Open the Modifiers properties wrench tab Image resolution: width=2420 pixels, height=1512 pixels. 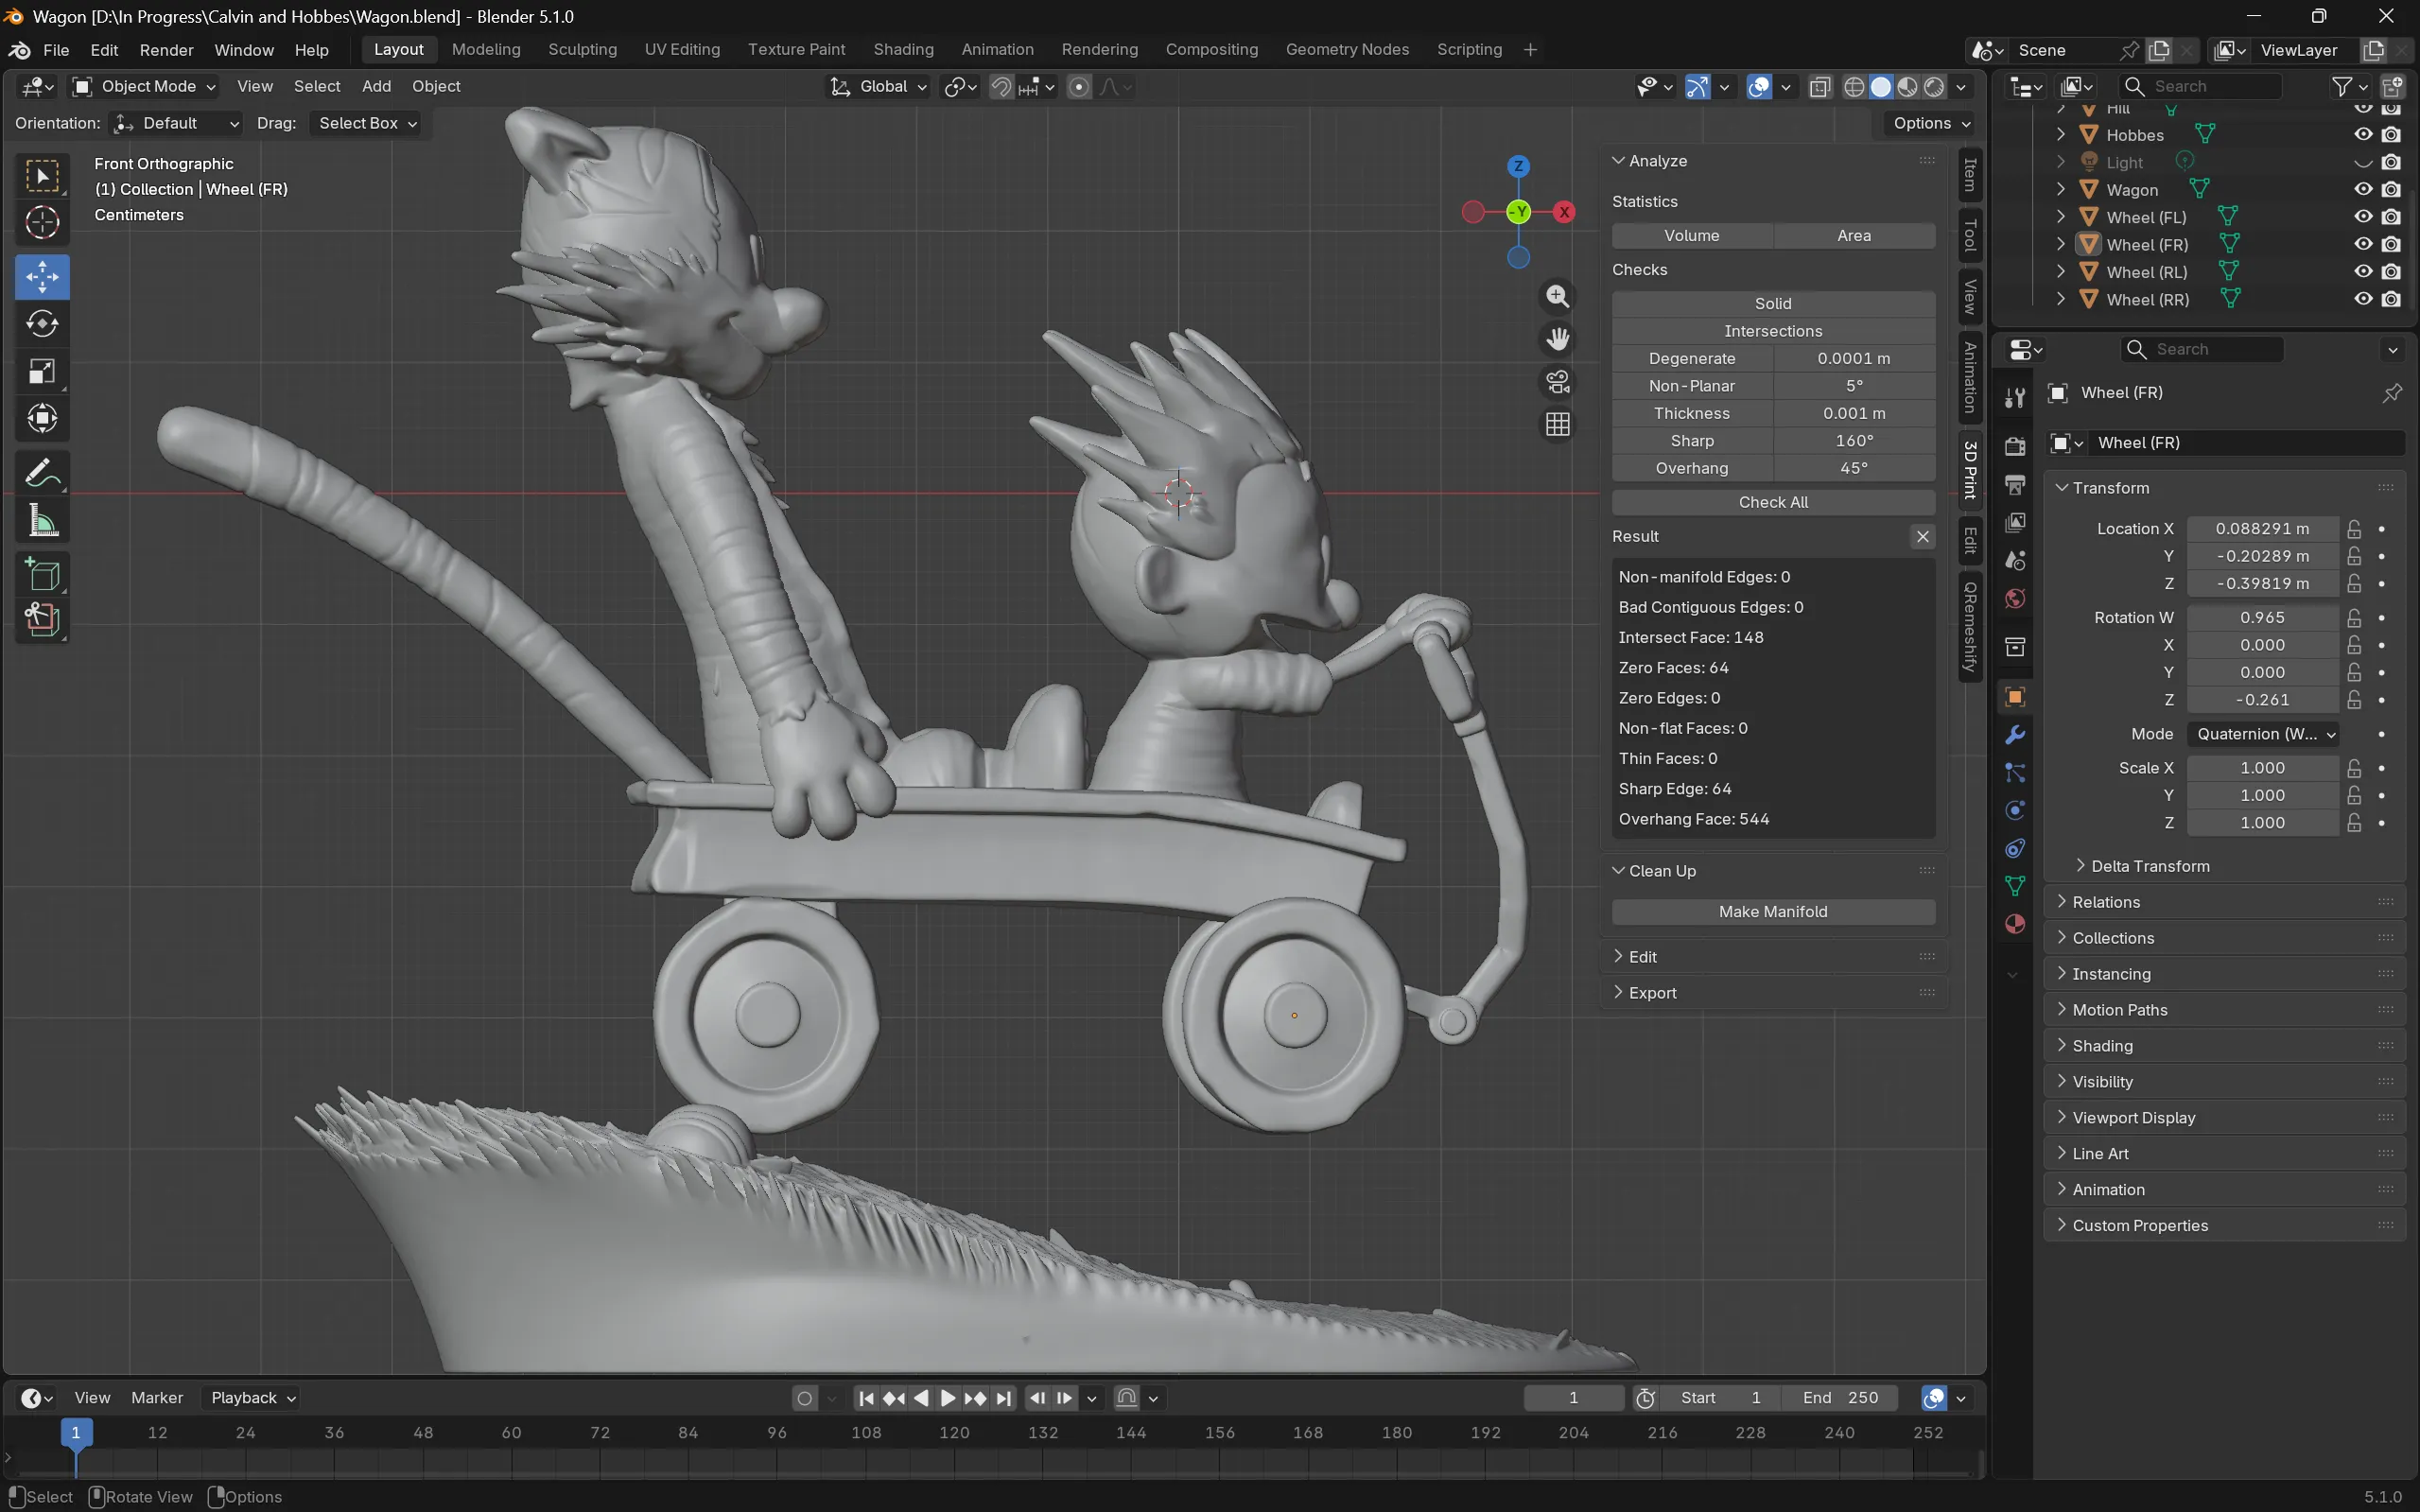[x=2015, y=735]
